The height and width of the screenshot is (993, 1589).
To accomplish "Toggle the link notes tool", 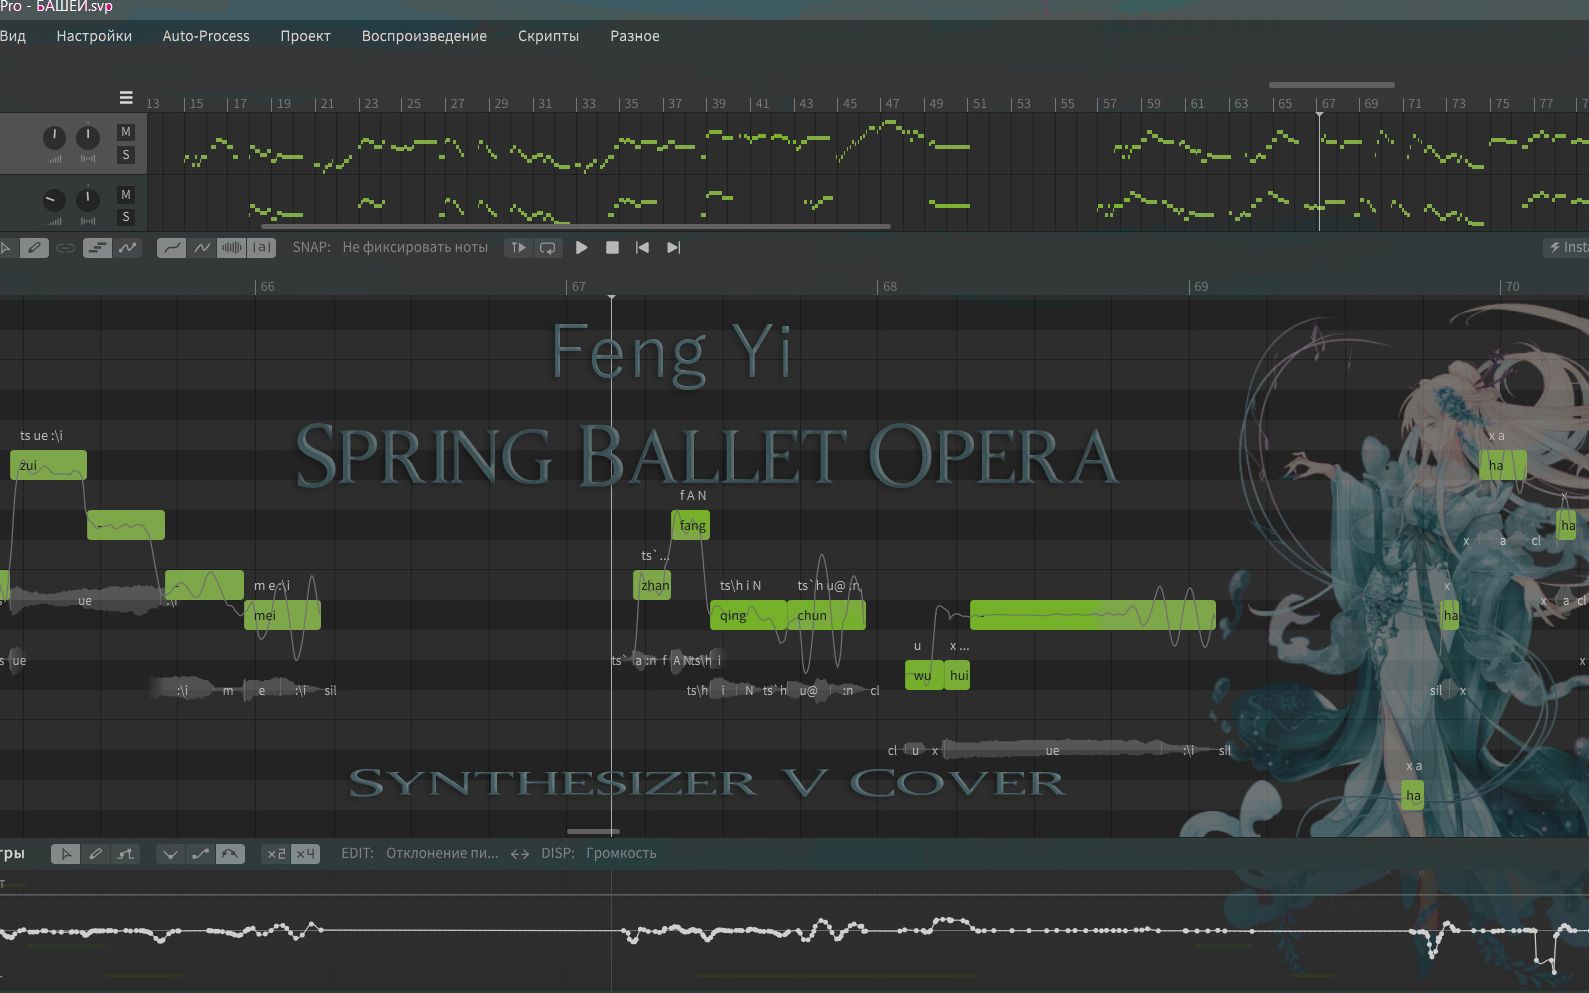I will 65,248.
